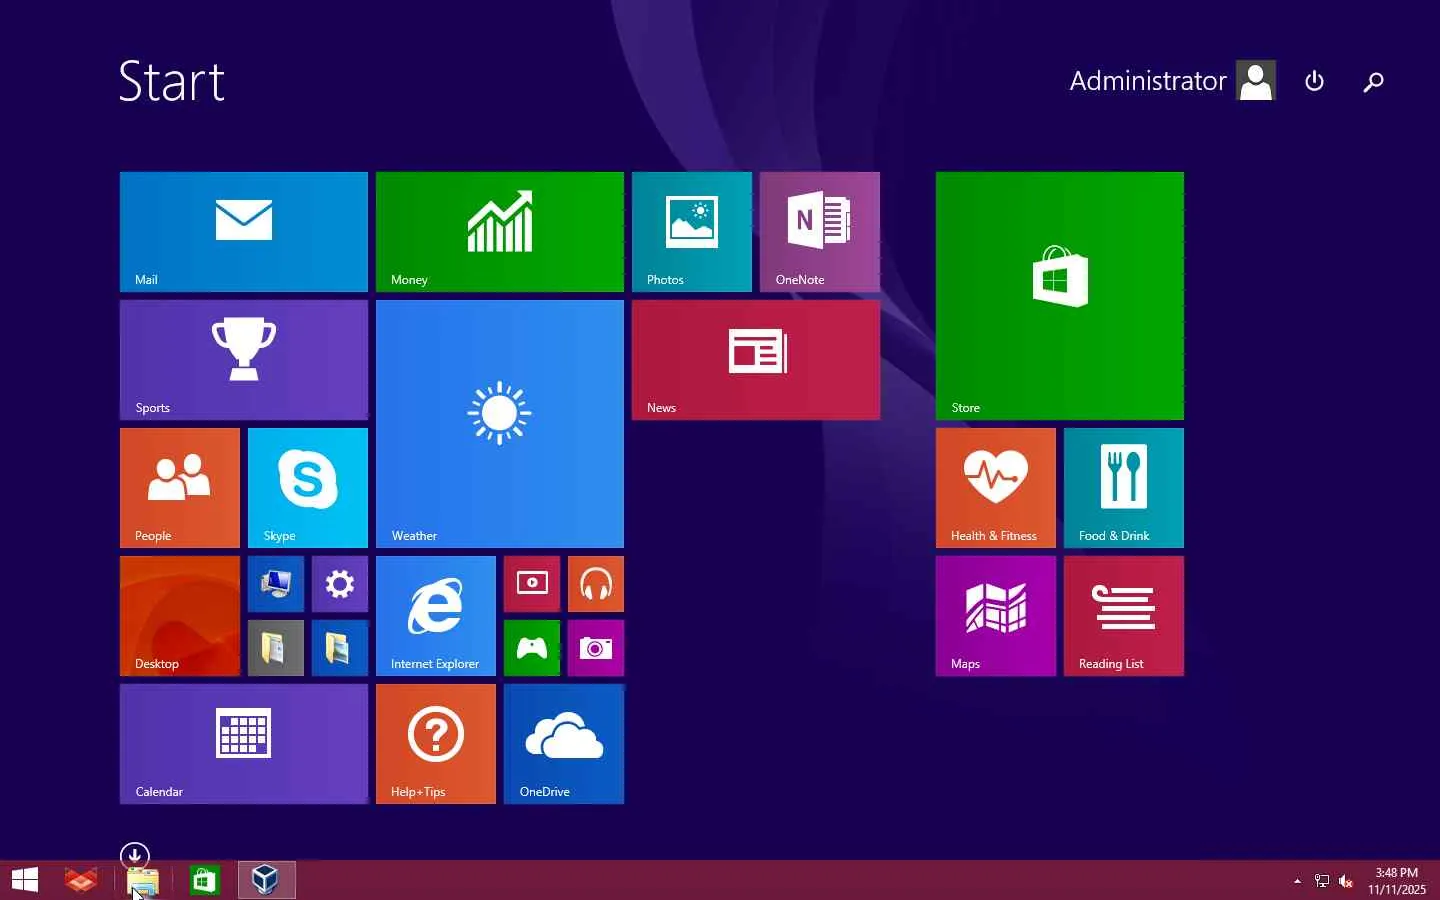Launch the People app tile

(180, 488)
